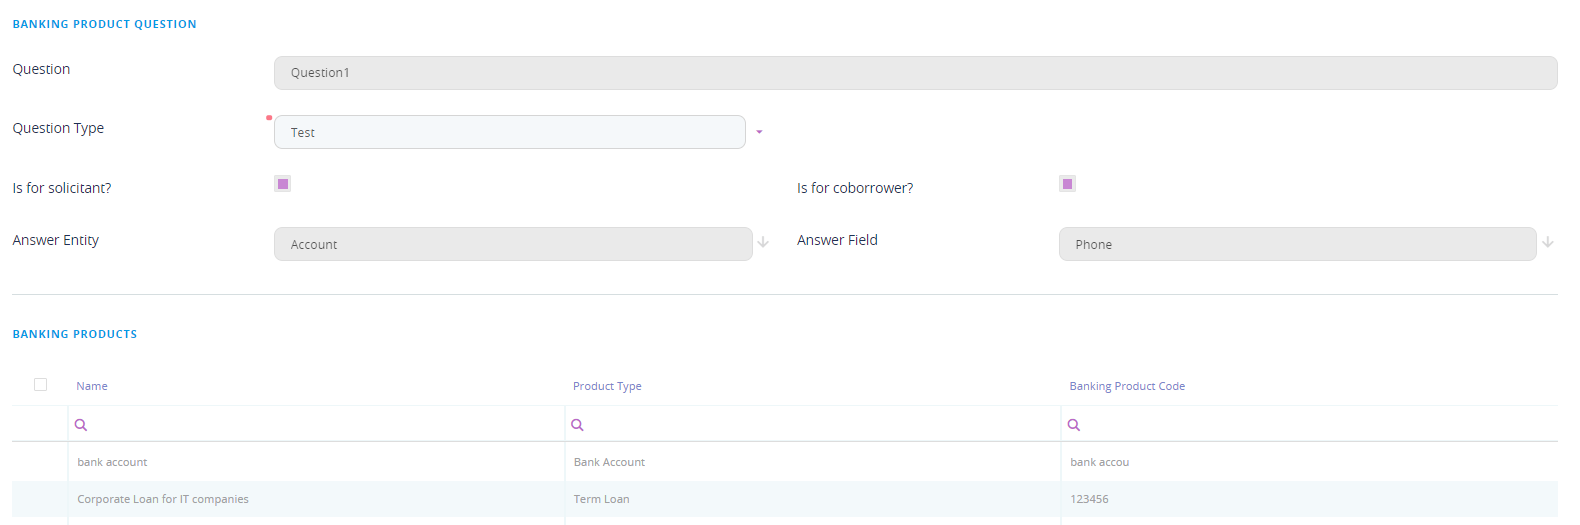Click the Term Loan product type cell
The image size is (1580, 525).
(x=602, y=499)
